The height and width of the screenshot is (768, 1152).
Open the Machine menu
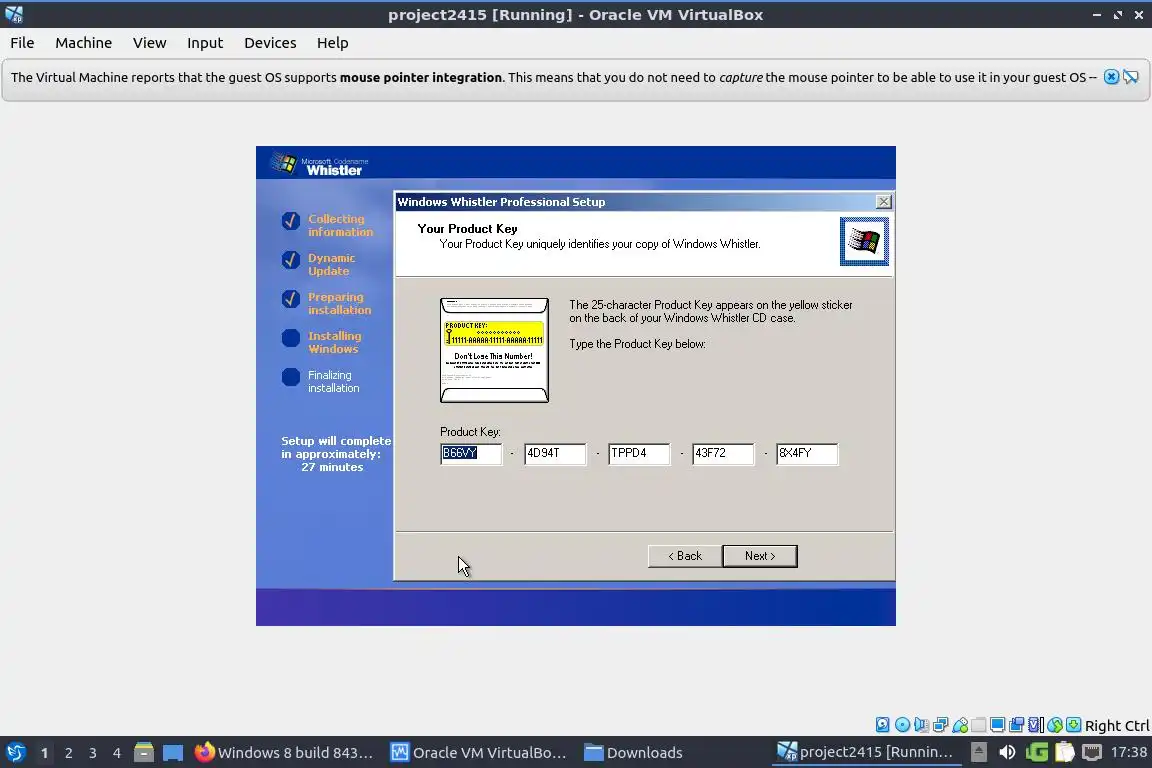[x=84, y=43]
